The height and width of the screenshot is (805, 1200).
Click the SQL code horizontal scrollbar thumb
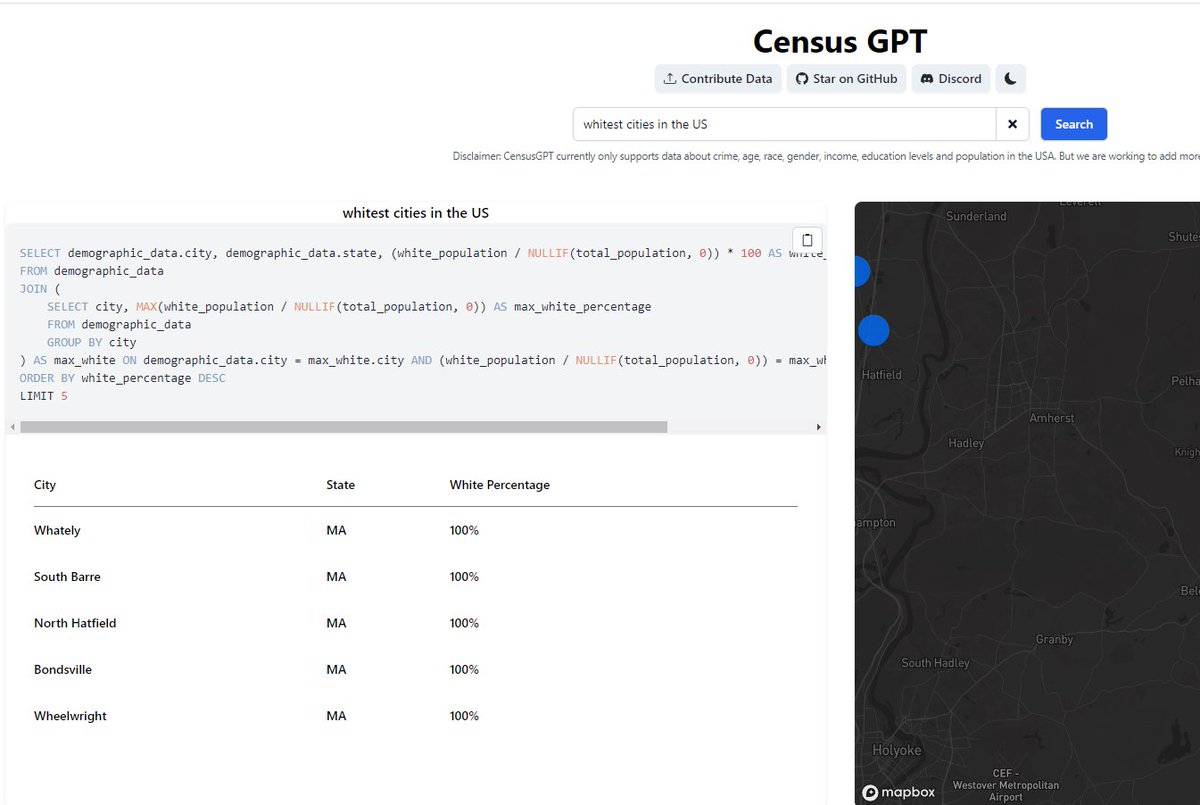tap(343, 427)
